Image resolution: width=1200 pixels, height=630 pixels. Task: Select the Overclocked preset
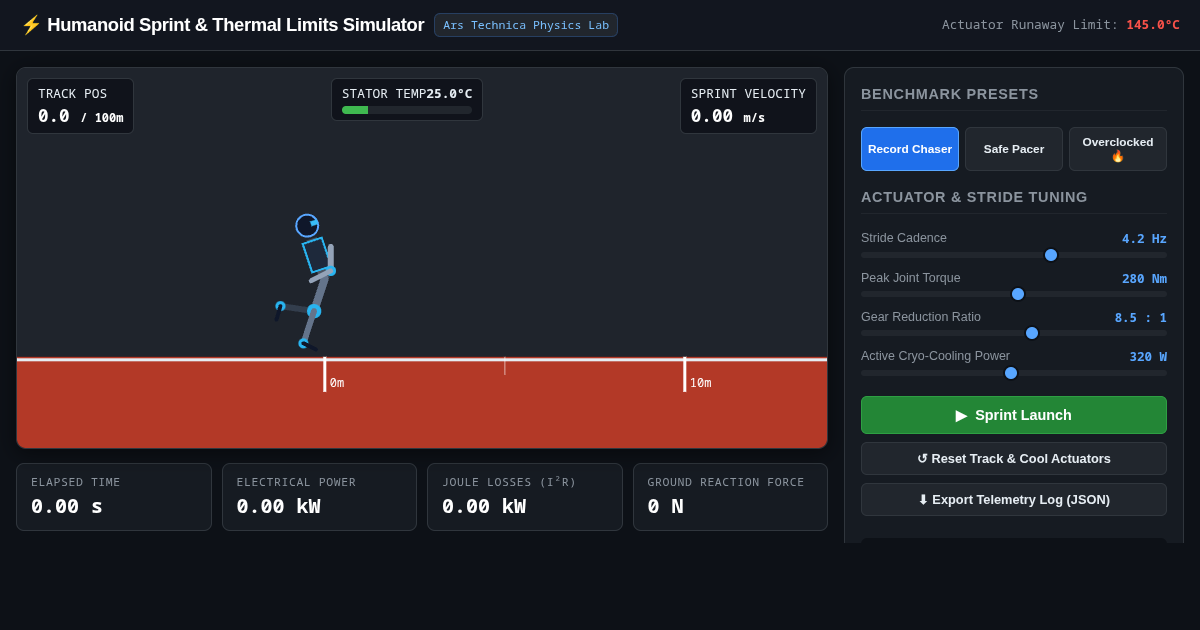(1118, 149)
